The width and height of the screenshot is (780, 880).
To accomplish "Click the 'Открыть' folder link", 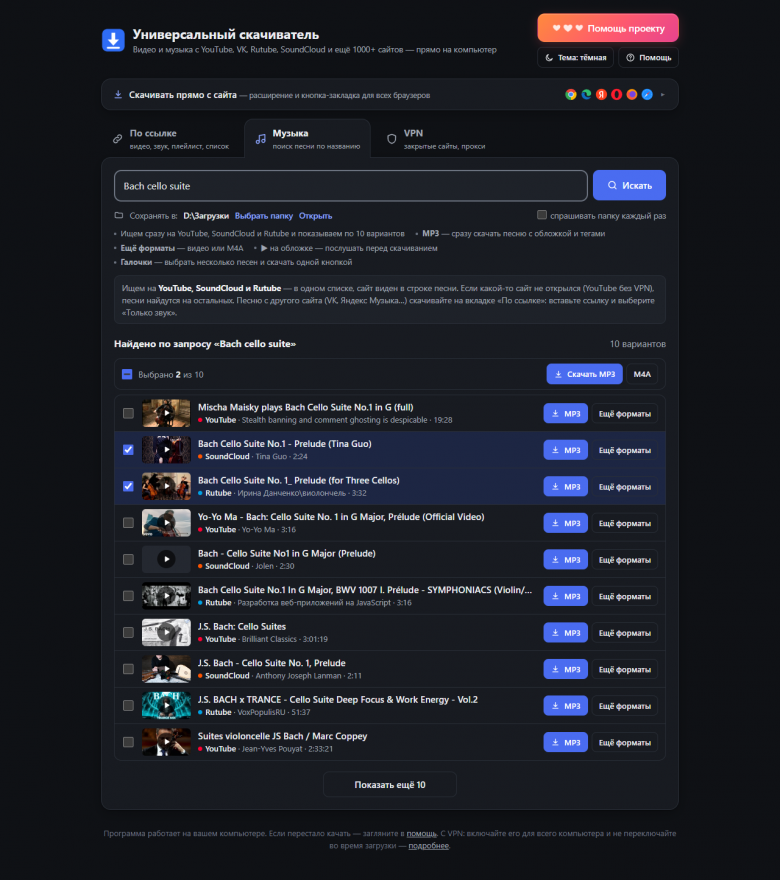I will click(x=315, y=216).
